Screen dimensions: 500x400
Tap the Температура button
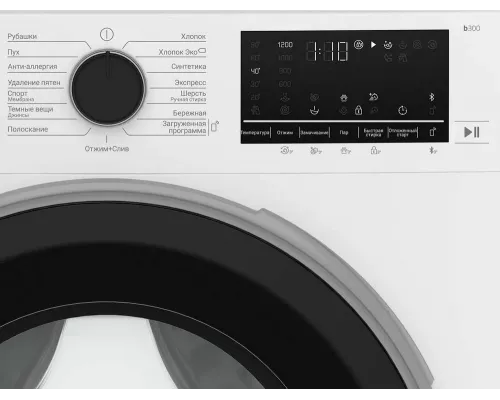(256, 132)
